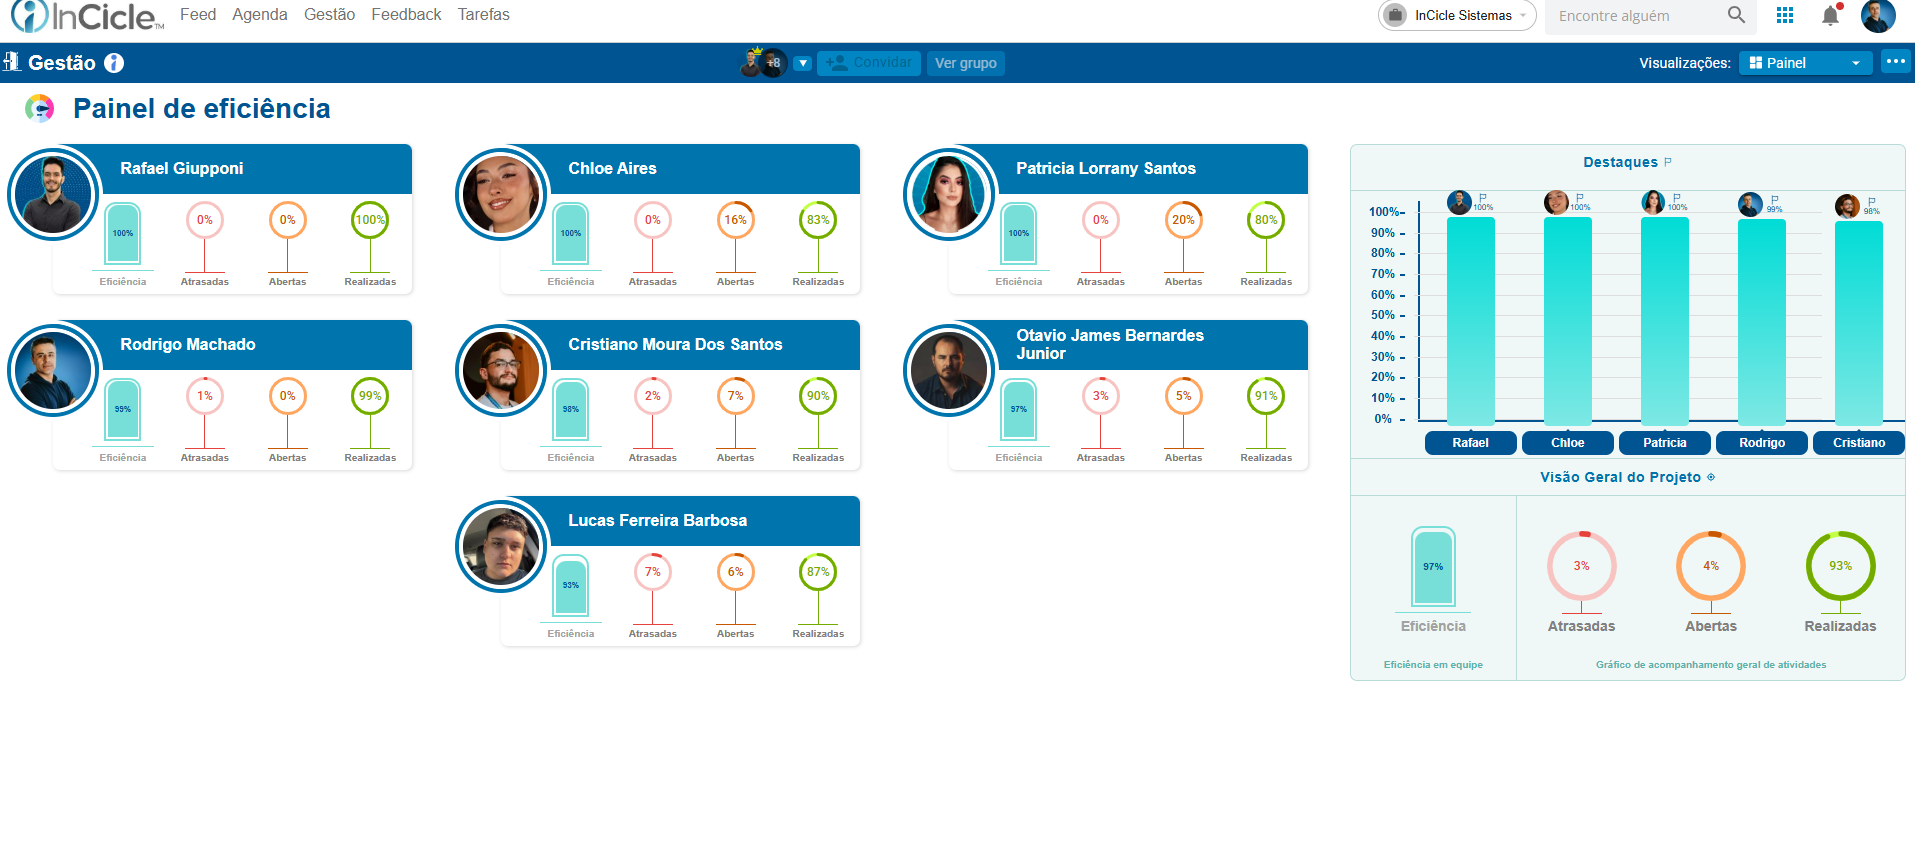
Task: Click Rodrigo Machado's profile photo
Action: click(54, 371)
